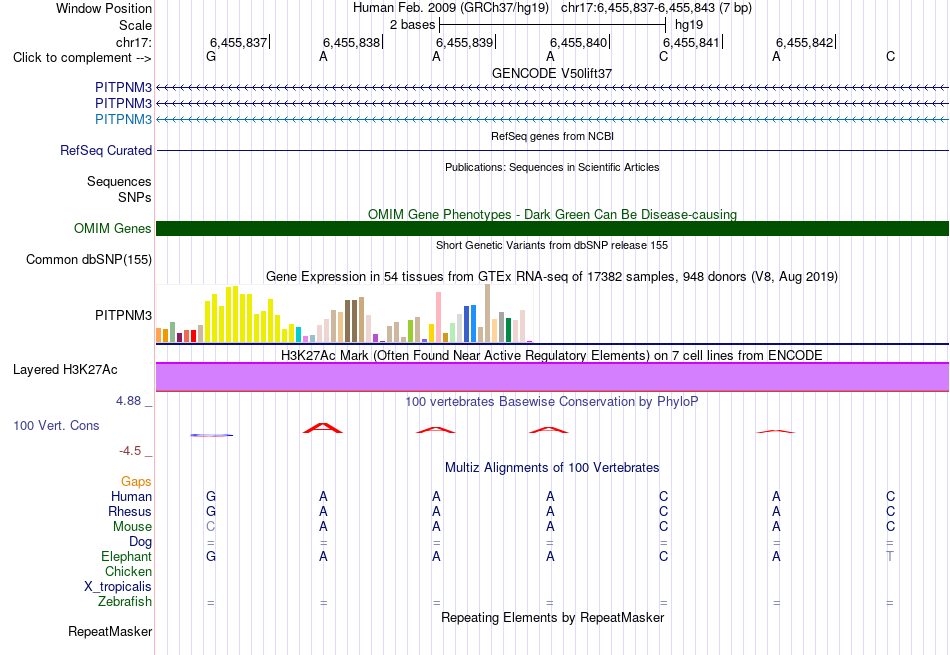
Task: Select the "Mouse" species row label
Action: [x=132, y=527]
